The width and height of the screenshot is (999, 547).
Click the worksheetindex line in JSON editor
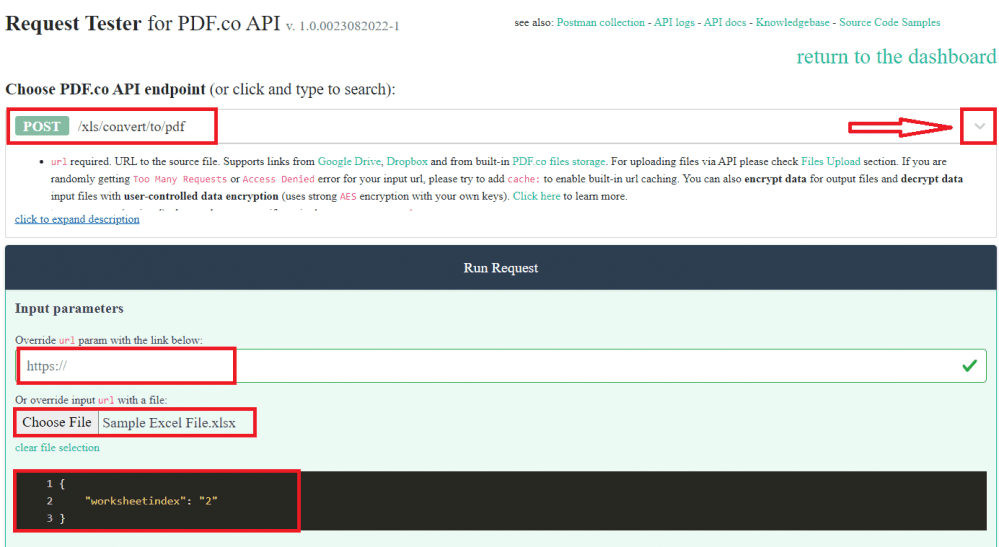(x=151, y=500)
